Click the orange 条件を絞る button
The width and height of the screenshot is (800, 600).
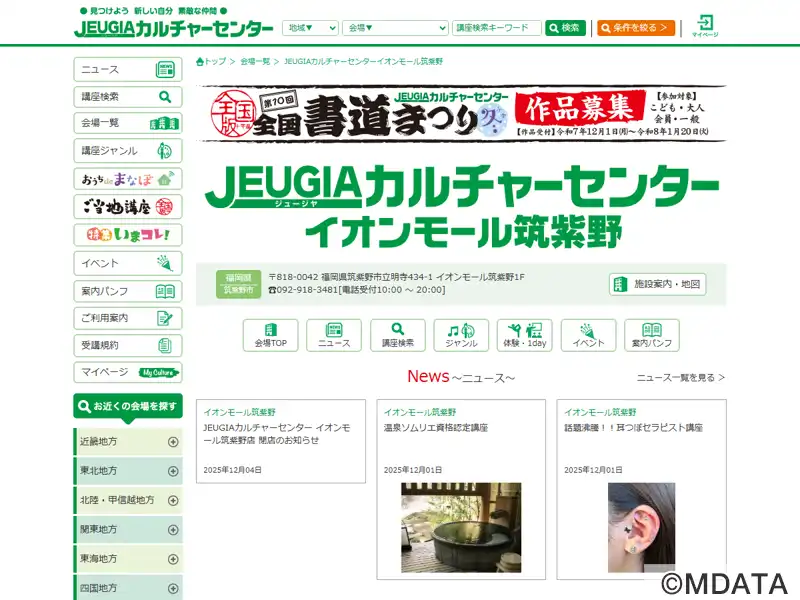click(636, 28)
